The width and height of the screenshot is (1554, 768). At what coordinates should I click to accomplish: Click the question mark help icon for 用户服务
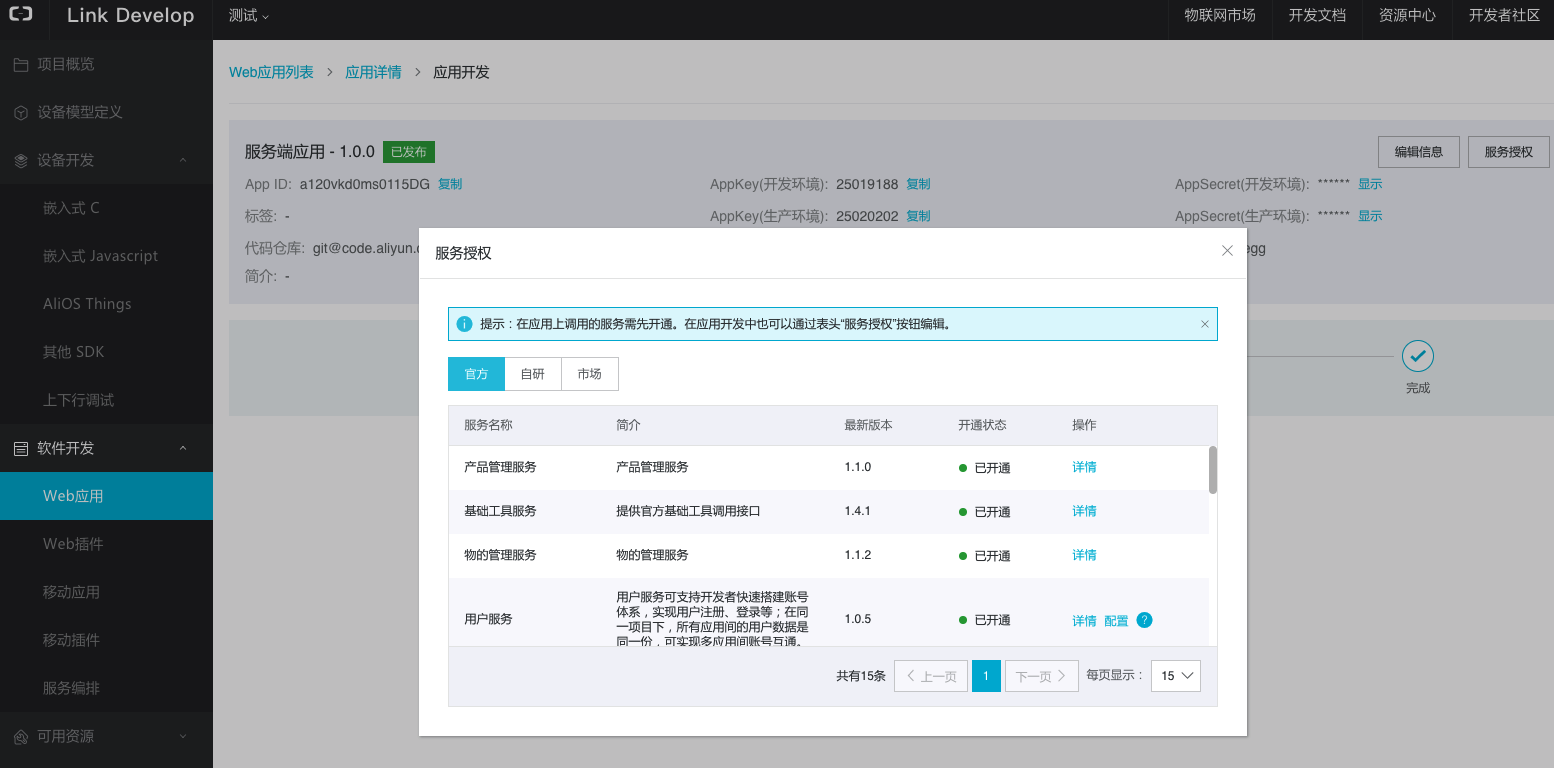pyautogui.click(x=1145, y=620)
